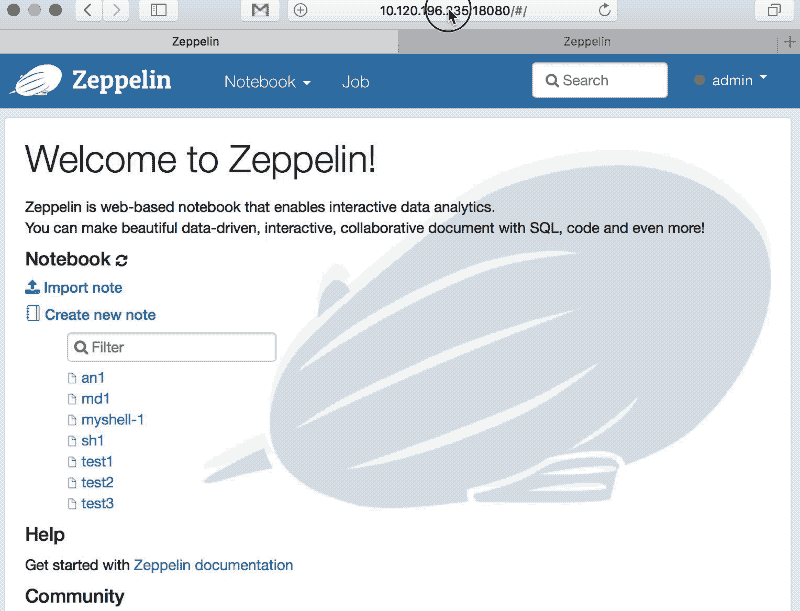The height and width of the screenshot is (611, 800).
Task: Open the sh1 note
Action: pyautogui.click(x=92, y=441)
